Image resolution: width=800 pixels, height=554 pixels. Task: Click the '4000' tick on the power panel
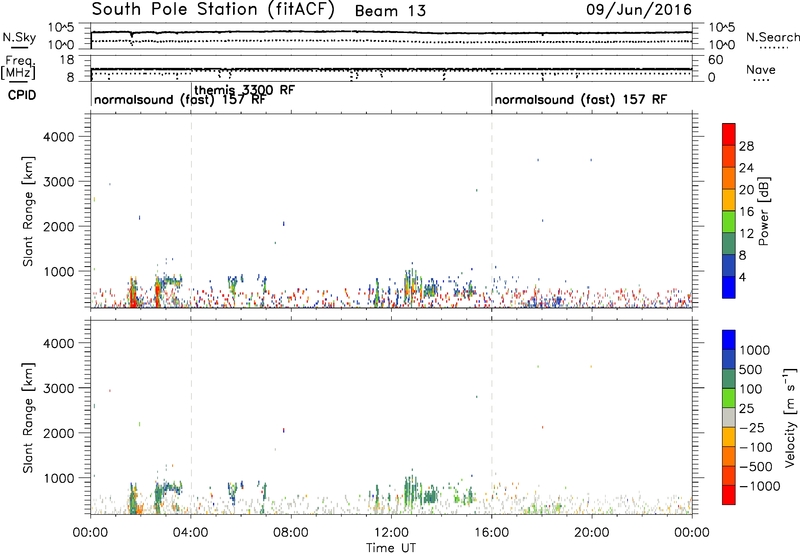coord(58,137)
